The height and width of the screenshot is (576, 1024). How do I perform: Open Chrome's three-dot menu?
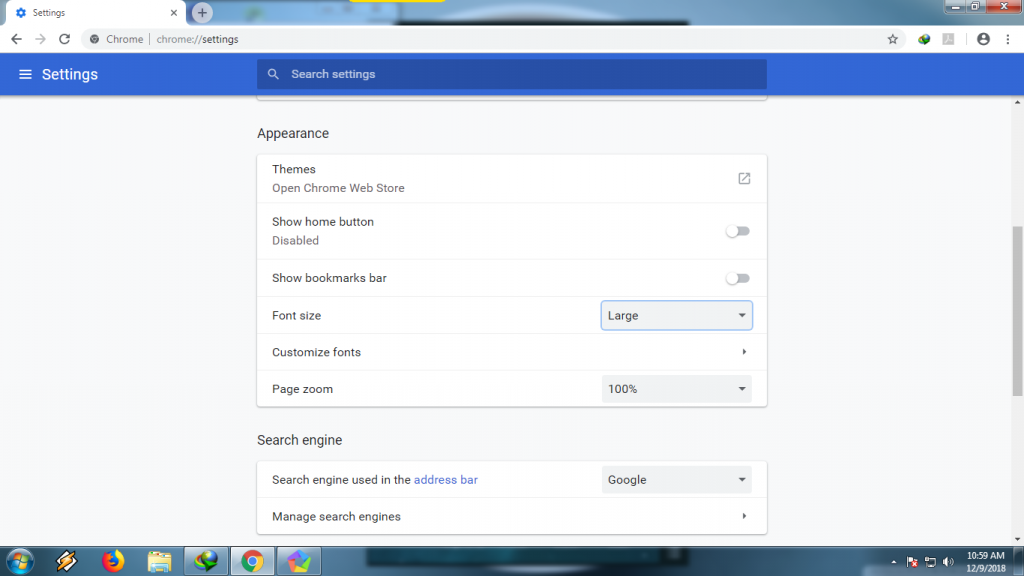pyautogui.click(x=1008, y=39)
